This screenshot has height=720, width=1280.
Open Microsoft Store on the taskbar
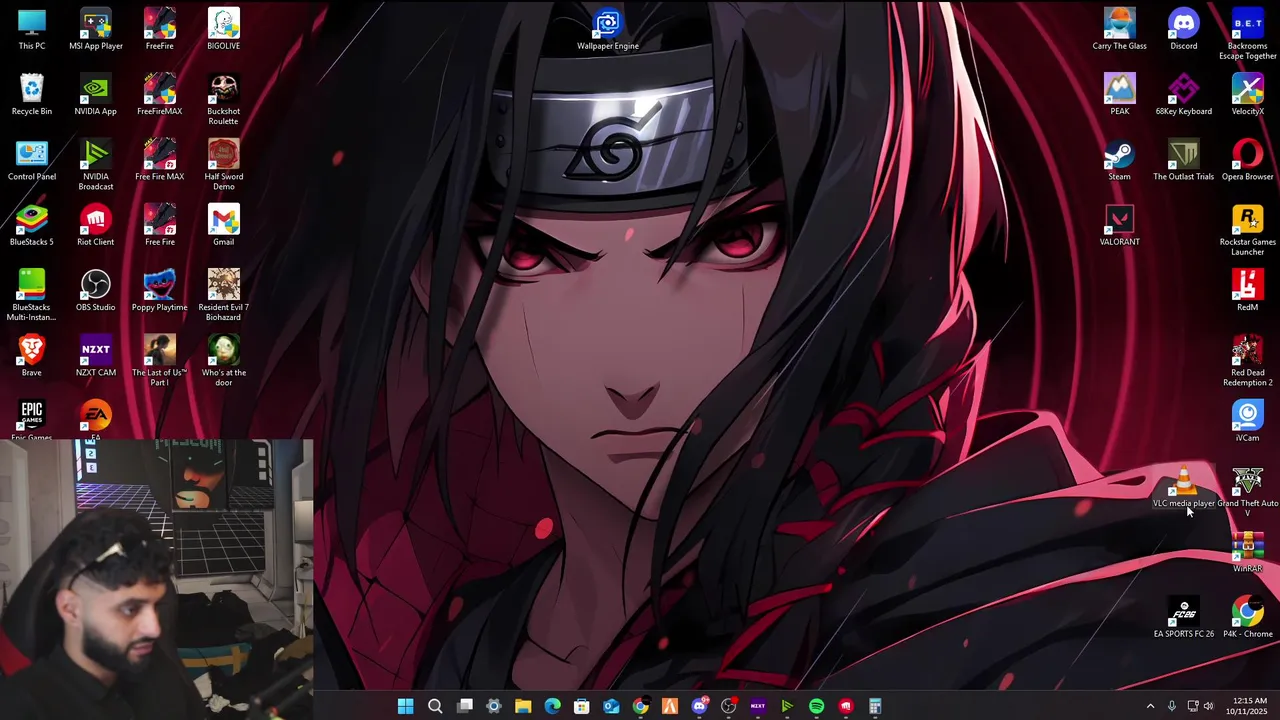tap(582, 707)
